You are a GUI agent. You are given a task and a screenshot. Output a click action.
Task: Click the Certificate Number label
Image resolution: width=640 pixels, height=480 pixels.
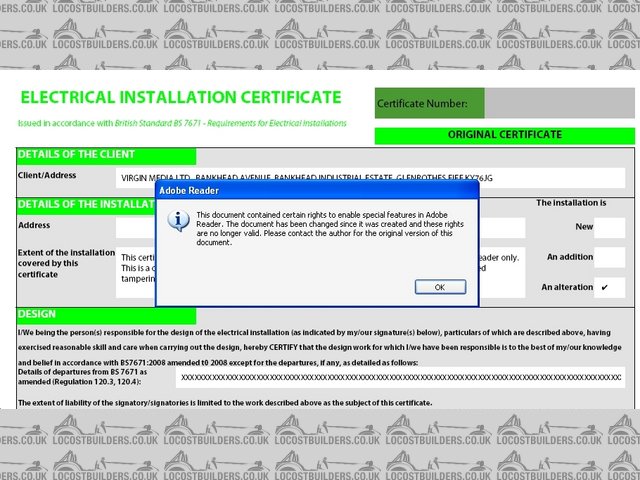click(422, 103)
